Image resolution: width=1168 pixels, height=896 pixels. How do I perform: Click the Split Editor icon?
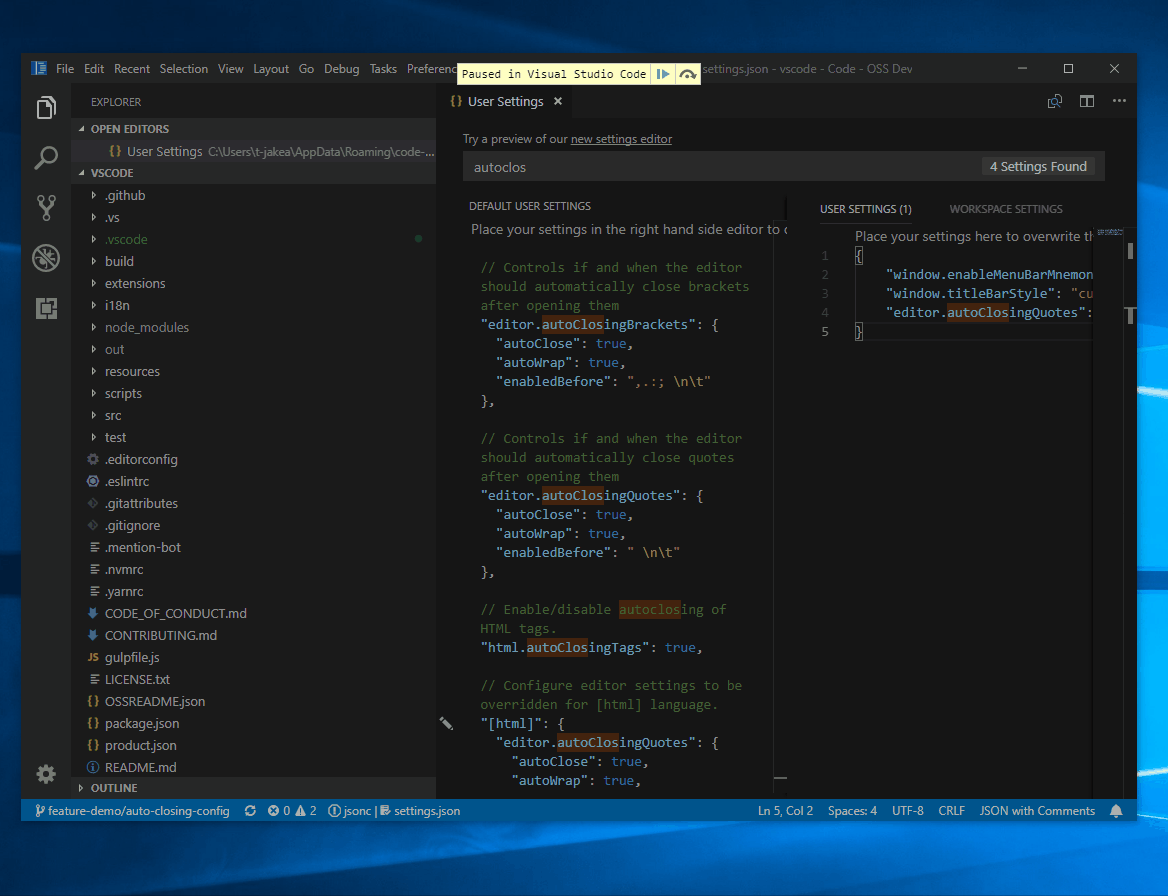tap(1087, 101)
